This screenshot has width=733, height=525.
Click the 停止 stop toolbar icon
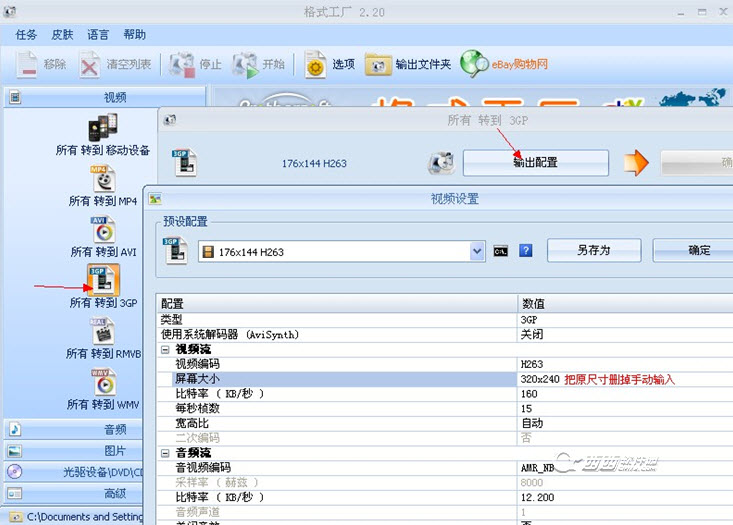tap(182, 65)
